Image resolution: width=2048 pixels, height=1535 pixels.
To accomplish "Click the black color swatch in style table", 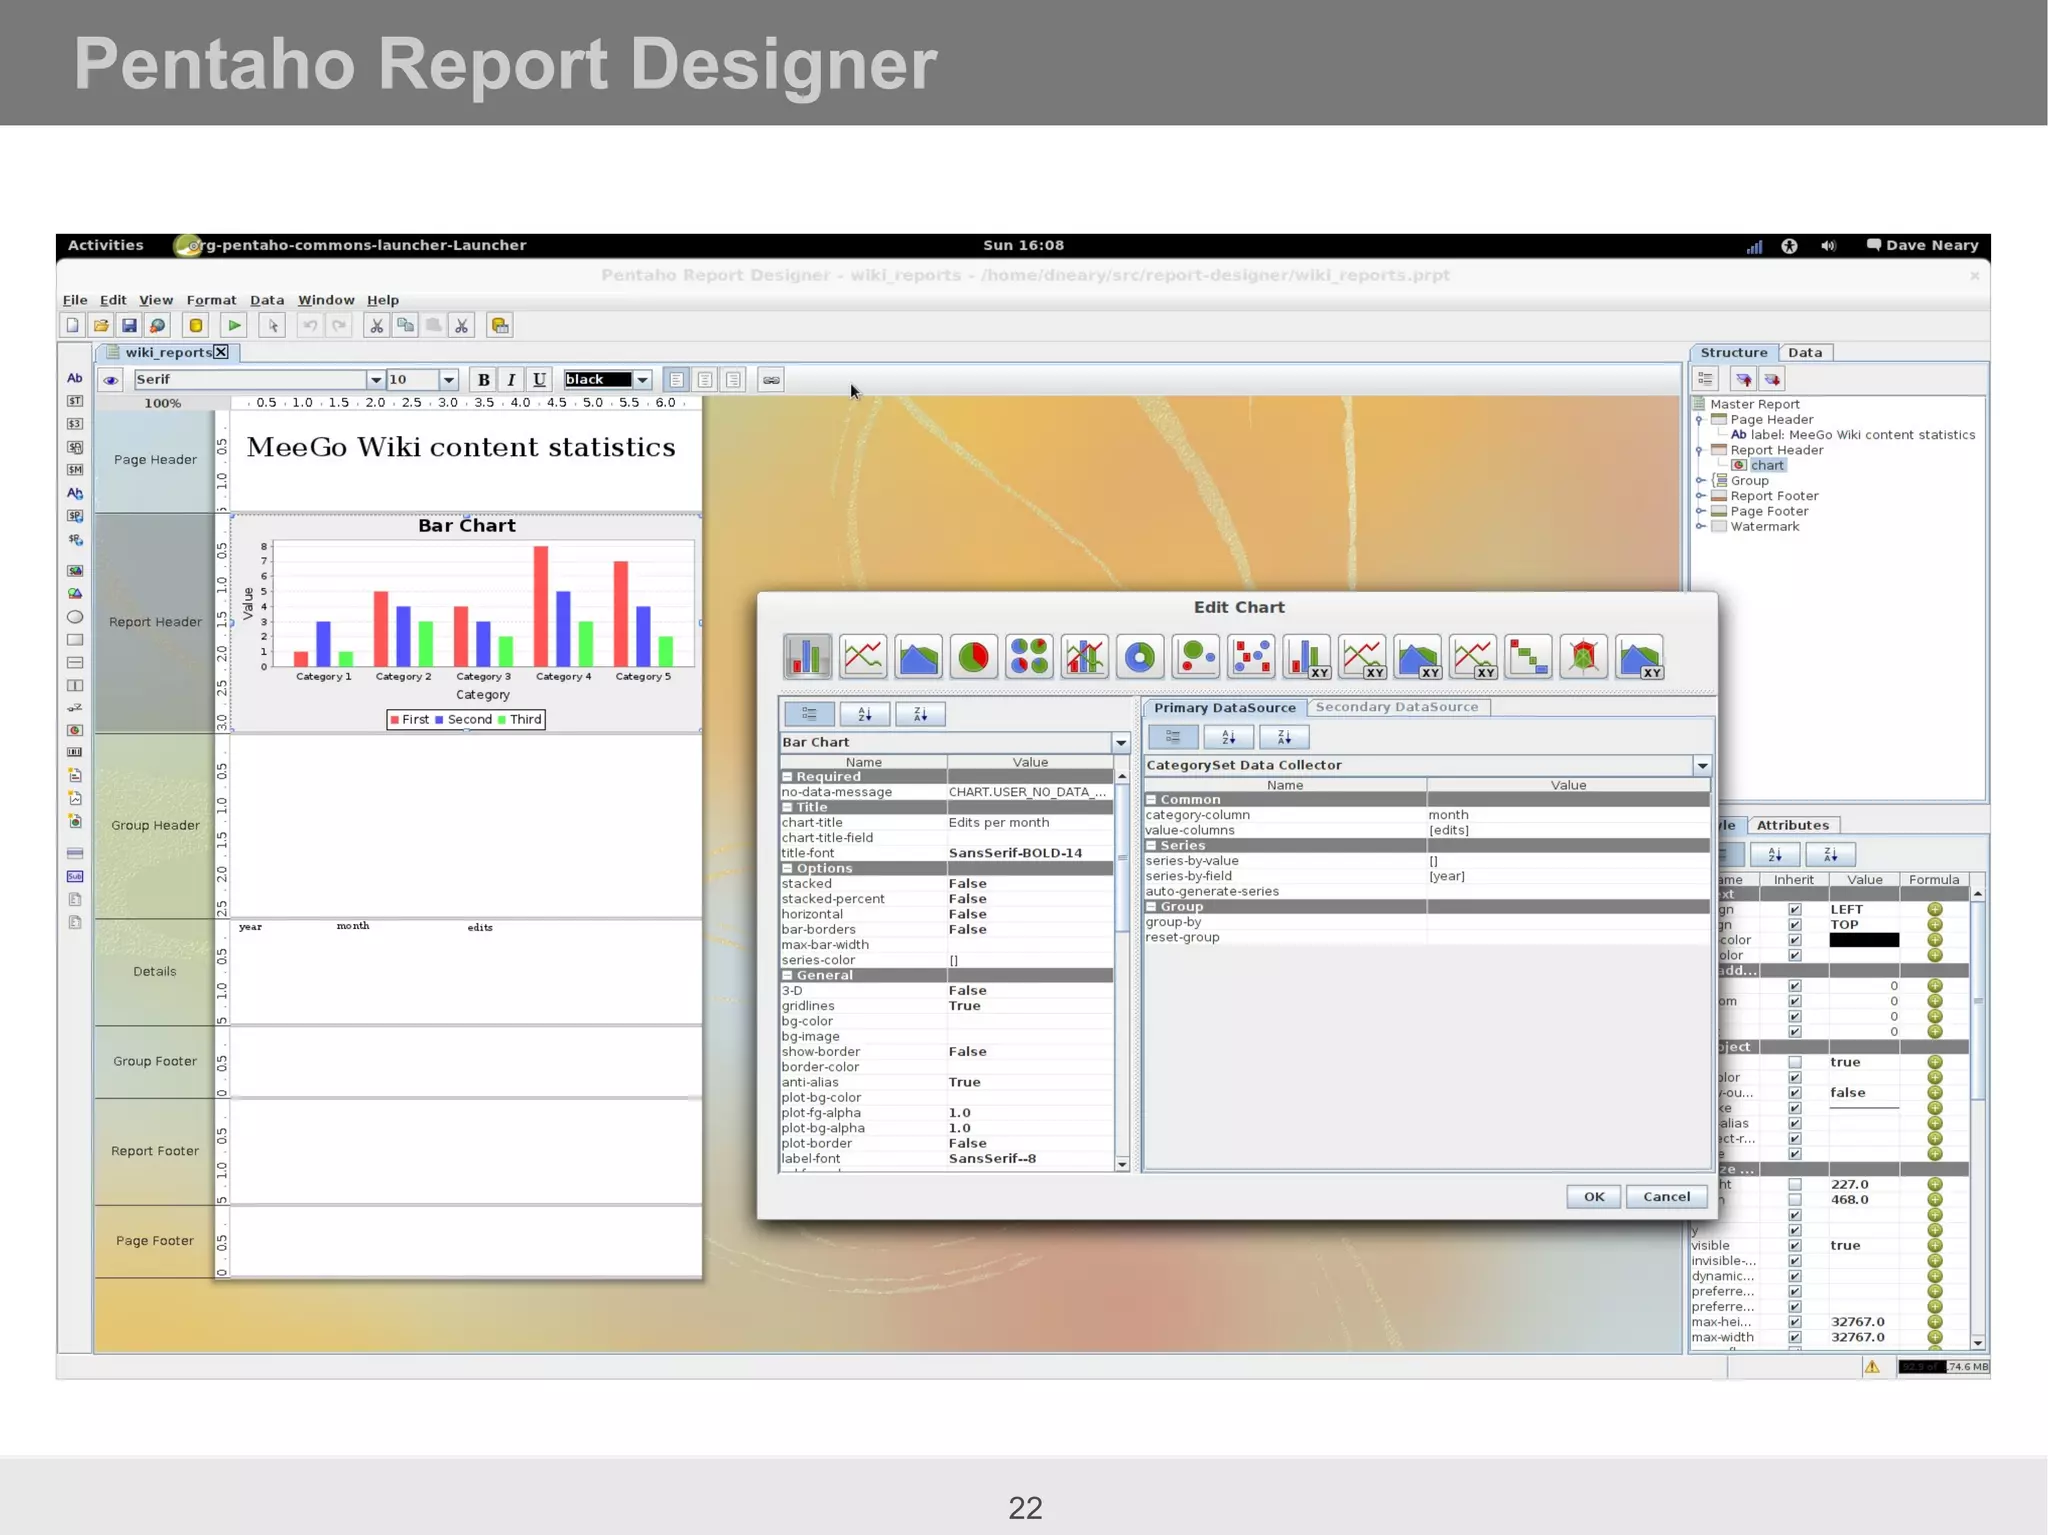I will (1864, 940).
